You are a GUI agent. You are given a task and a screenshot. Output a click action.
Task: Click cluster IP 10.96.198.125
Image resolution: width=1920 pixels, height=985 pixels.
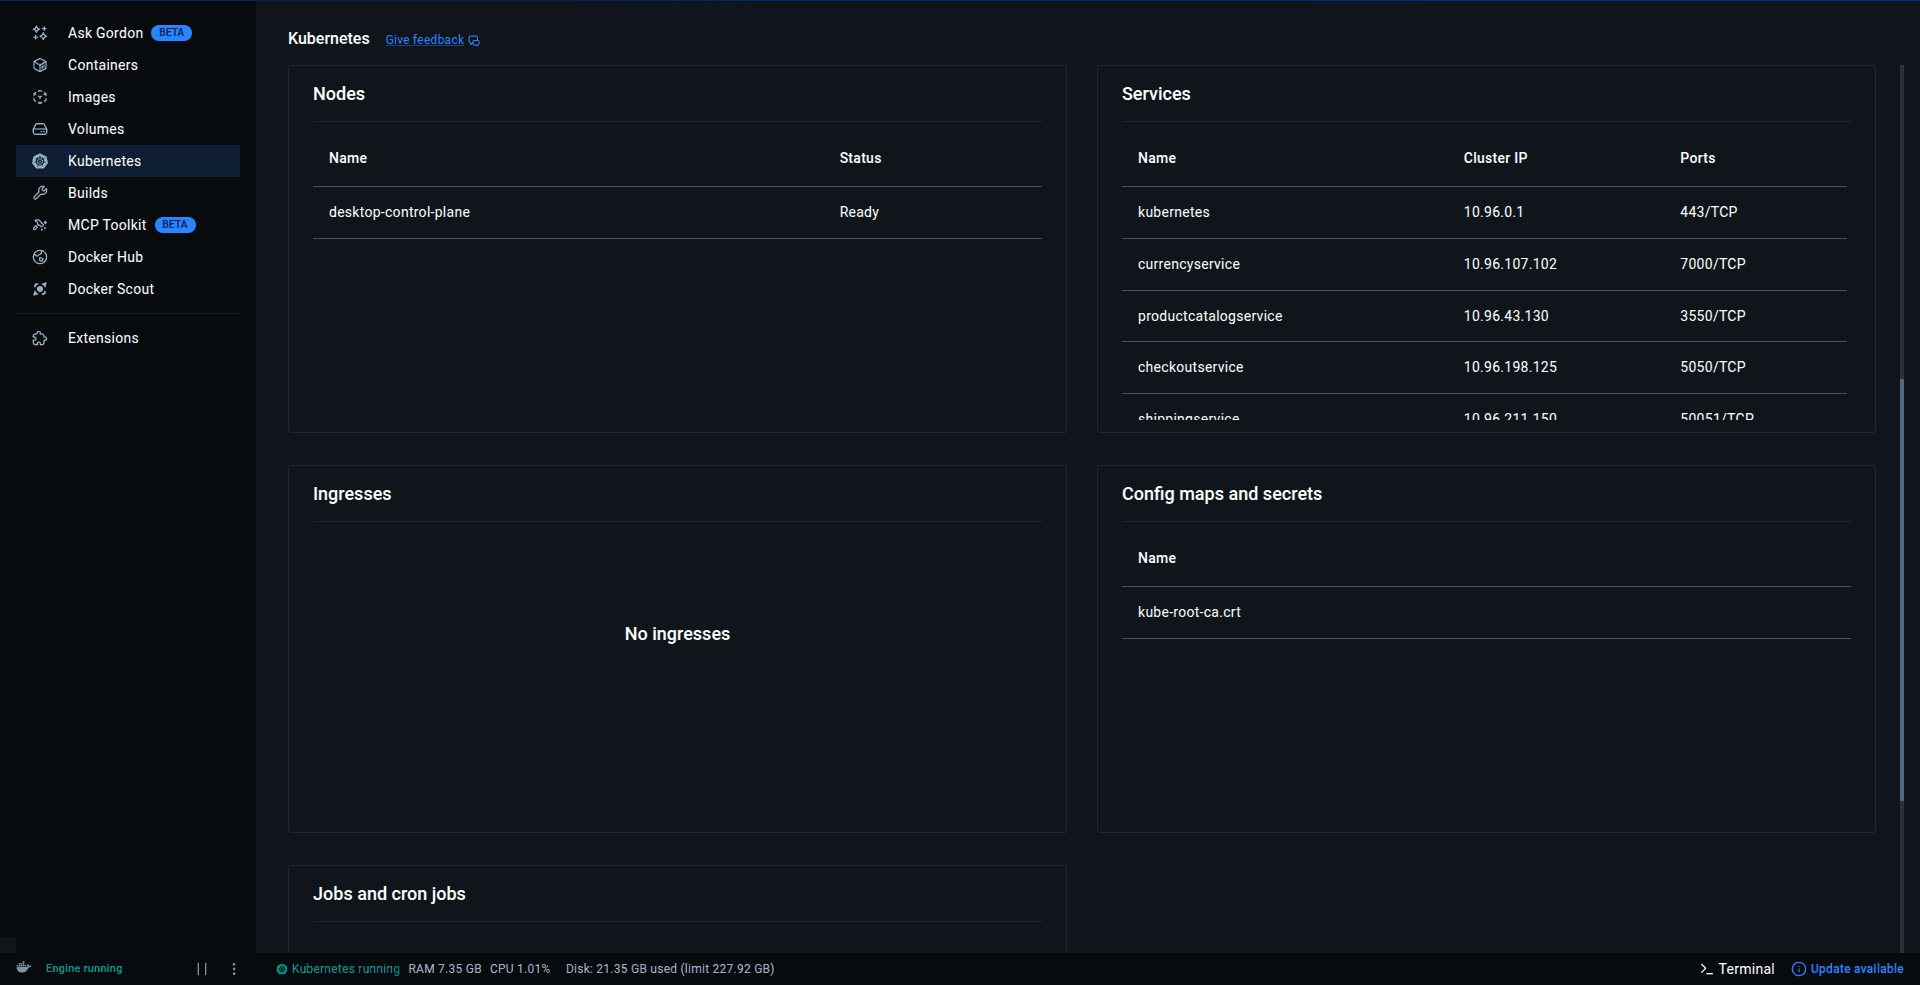pyautogui.click(x=1510, y=367)
